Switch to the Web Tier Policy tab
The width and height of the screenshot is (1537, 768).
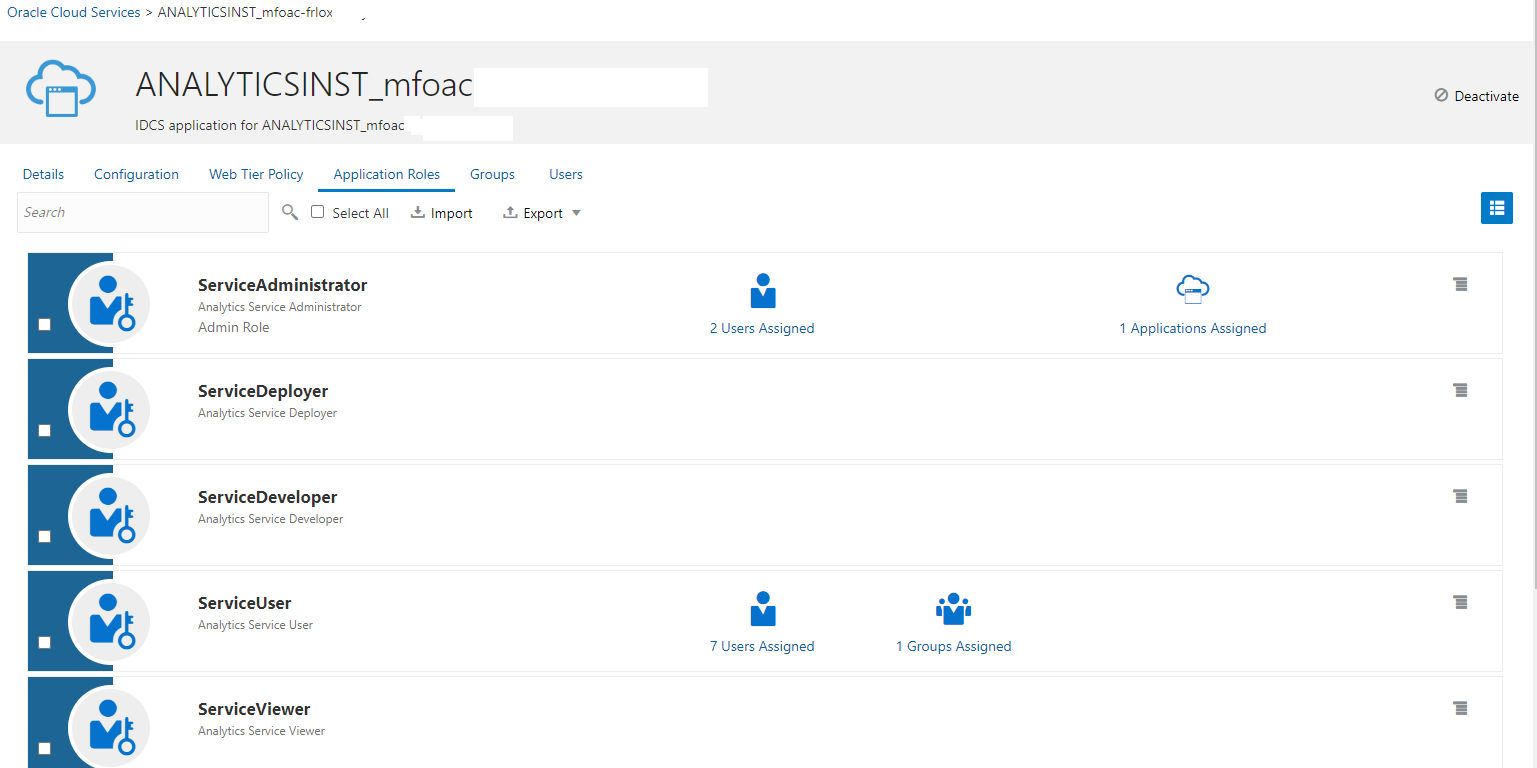[x=256, y=174]
